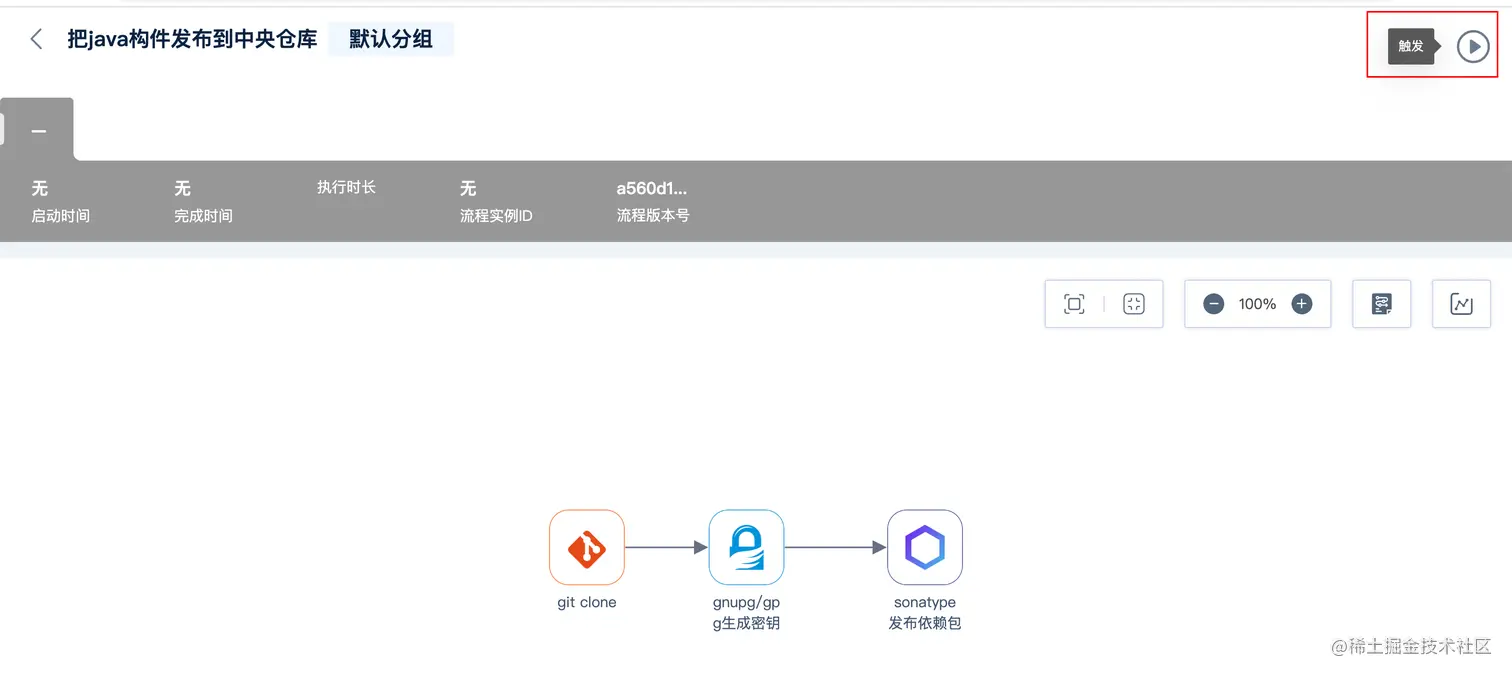The image size is (1512, 677).
Task: Open the statistics chart icon
Action: coord(1461,304)
